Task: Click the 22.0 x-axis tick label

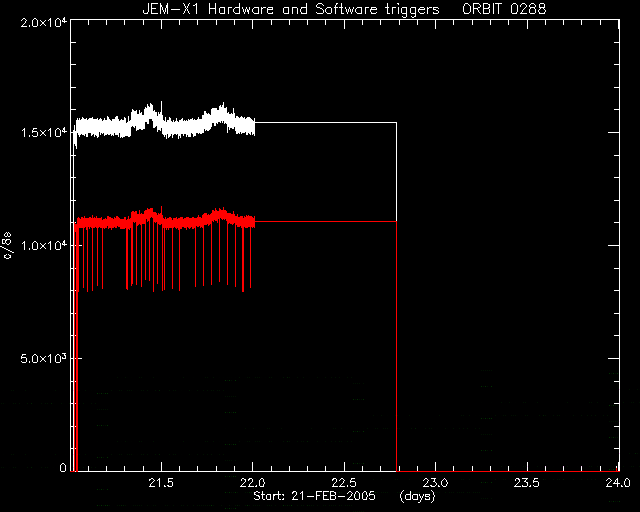Action: (253, 483)
